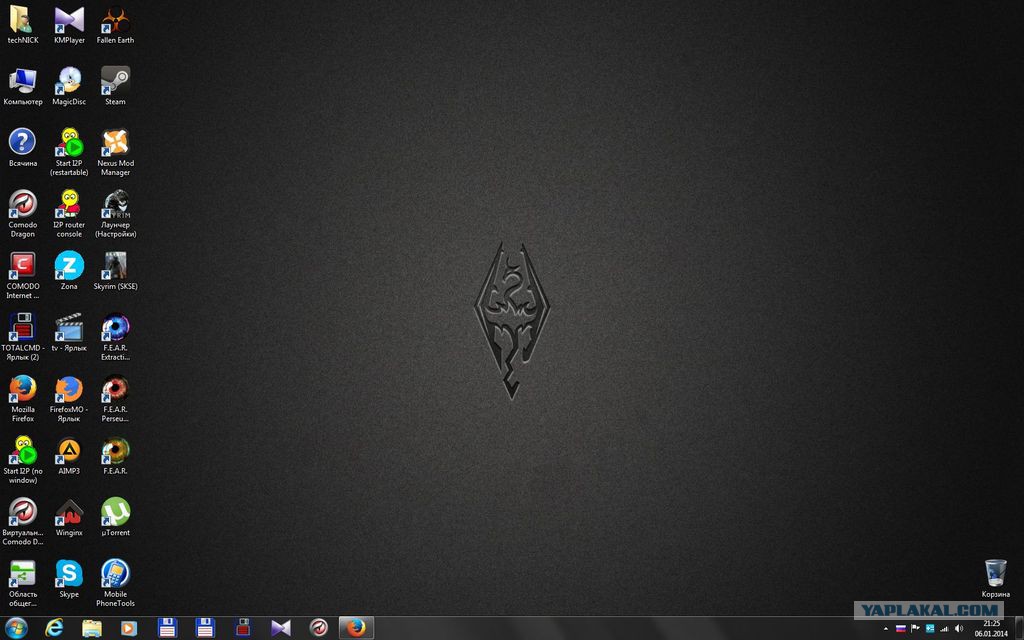Switch to the Firefox taskbar window
The width and height of the screenshot is (1024, 640).
point(357,628)
